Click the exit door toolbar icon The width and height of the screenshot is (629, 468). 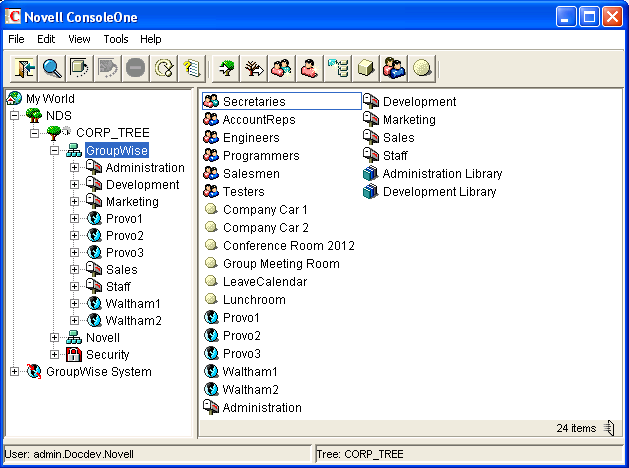pos(24,68)
